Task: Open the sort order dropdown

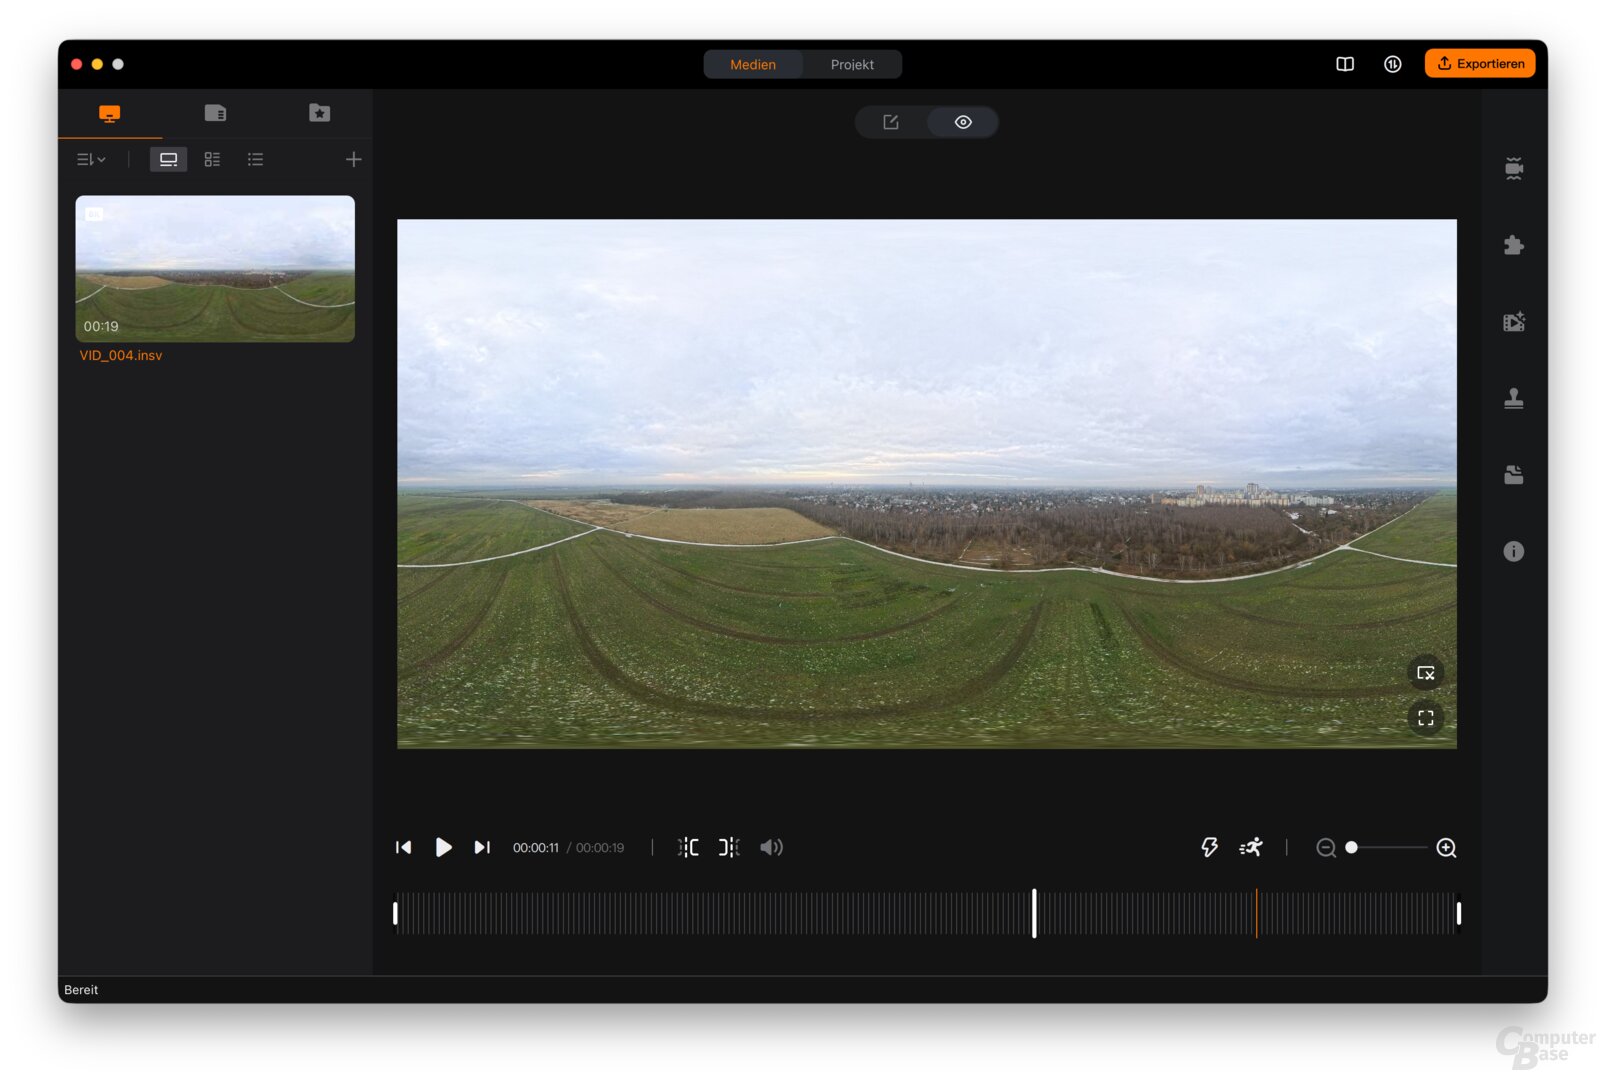Action: 91,159
